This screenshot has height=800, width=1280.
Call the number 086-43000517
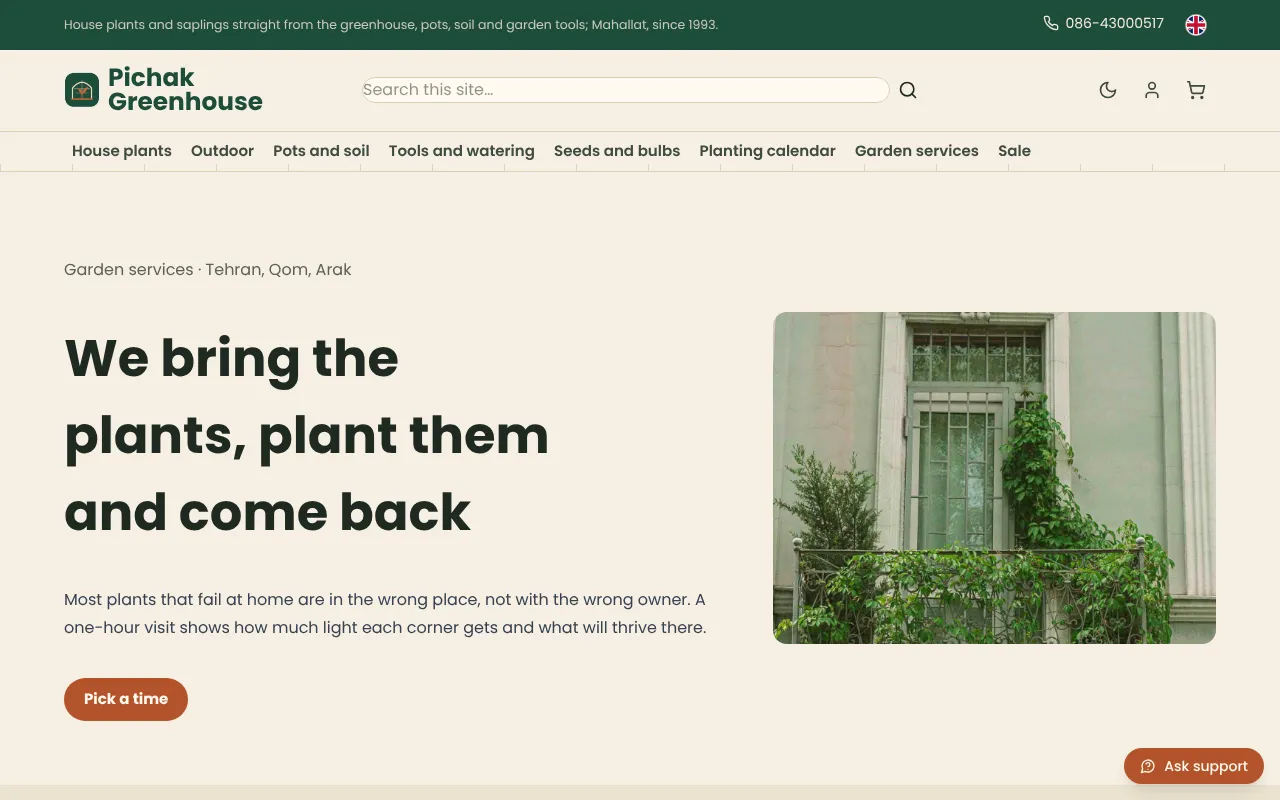click(x=1114, y=23)
